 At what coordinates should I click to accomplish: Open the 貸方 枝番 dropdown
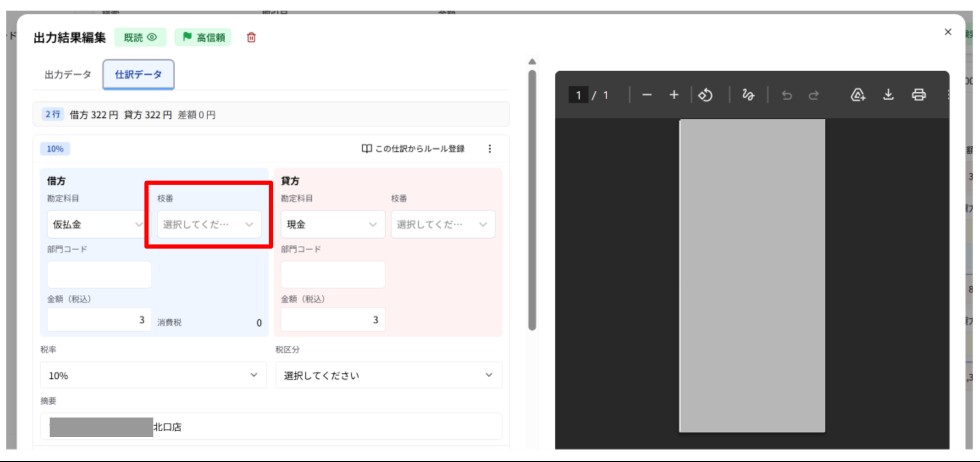coord(443,224)
